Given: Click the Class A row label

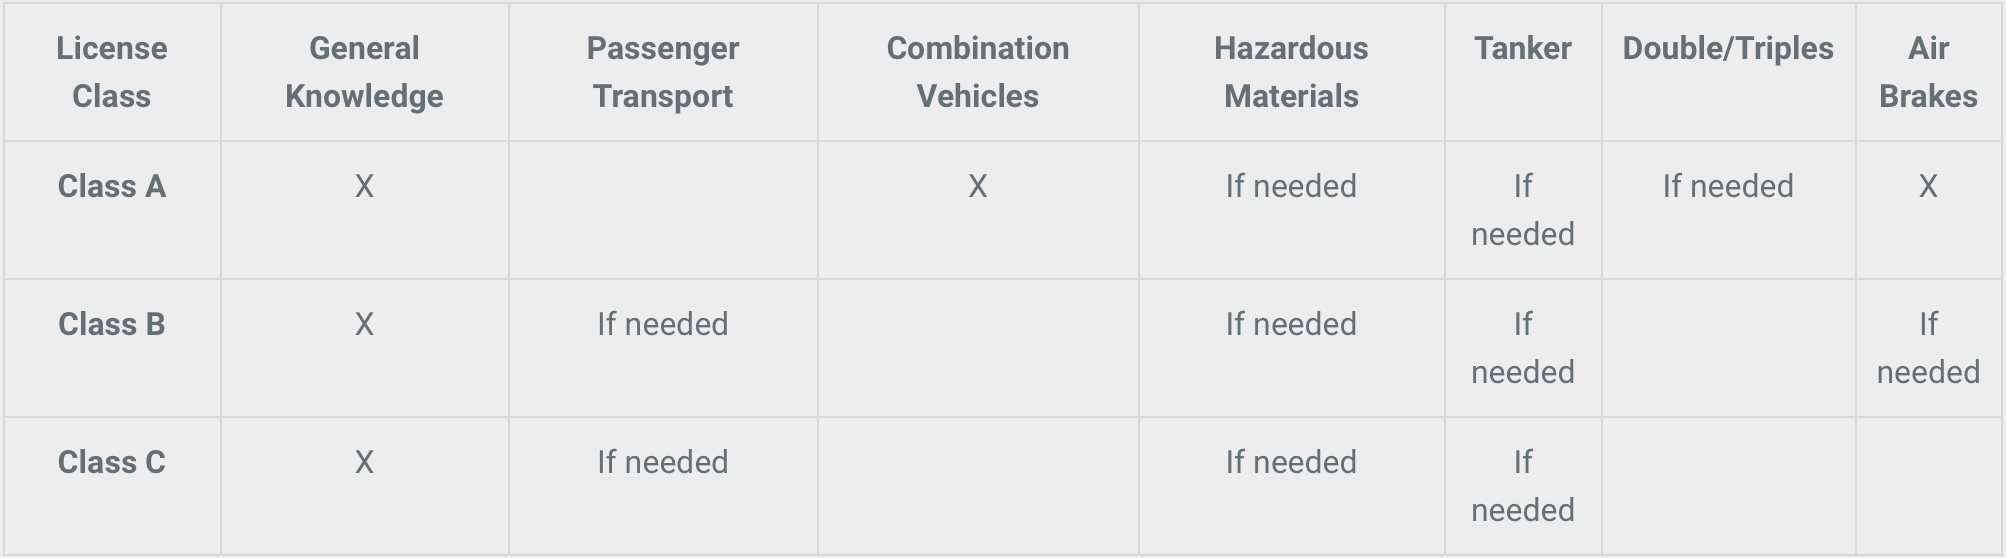Looking at the screenshot, I should [112, 186].
